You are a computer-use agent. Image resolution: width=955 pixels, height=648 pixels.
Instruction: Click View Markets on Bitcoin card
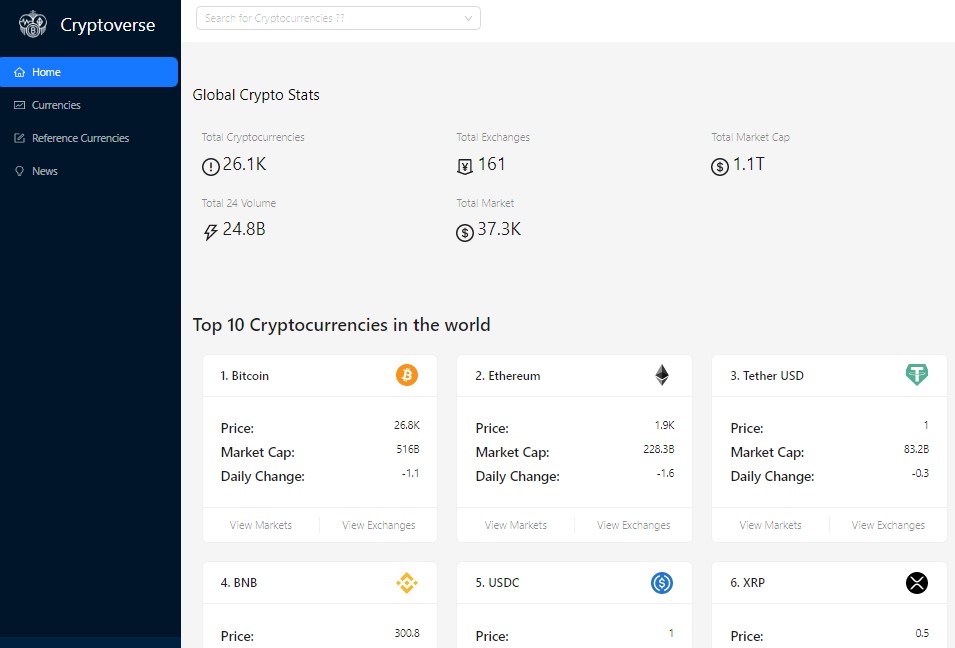261,525
